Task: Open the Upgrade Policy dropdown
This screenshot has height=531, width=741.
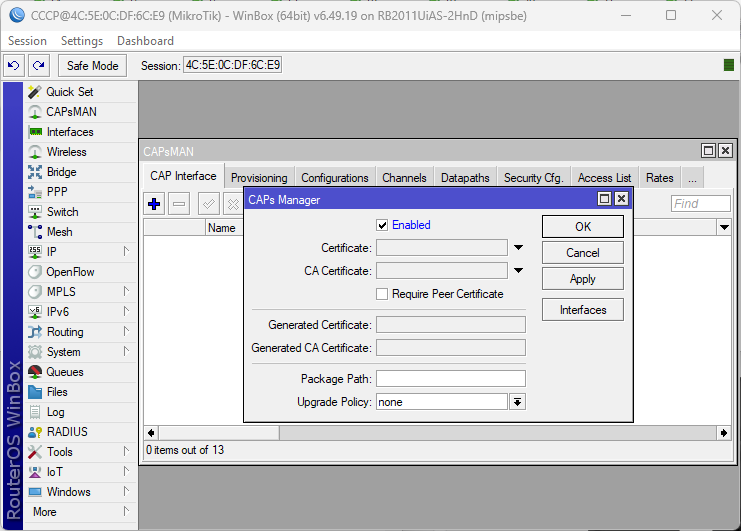Action: click(x=517, y=402)
